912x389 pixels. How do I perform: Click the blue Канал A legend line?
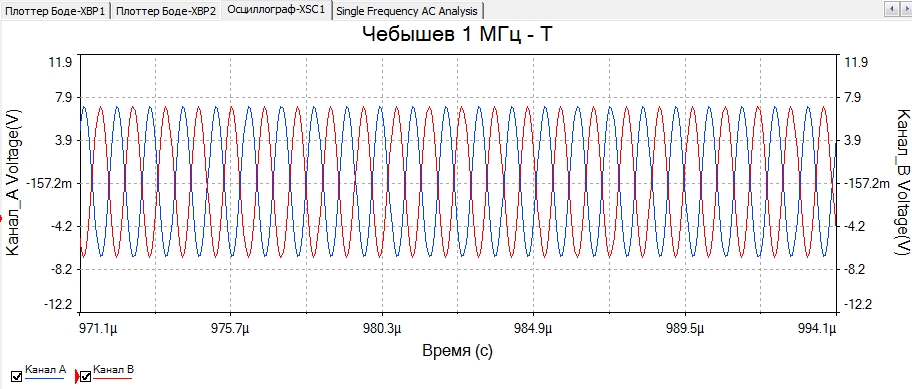click(44, 378)
